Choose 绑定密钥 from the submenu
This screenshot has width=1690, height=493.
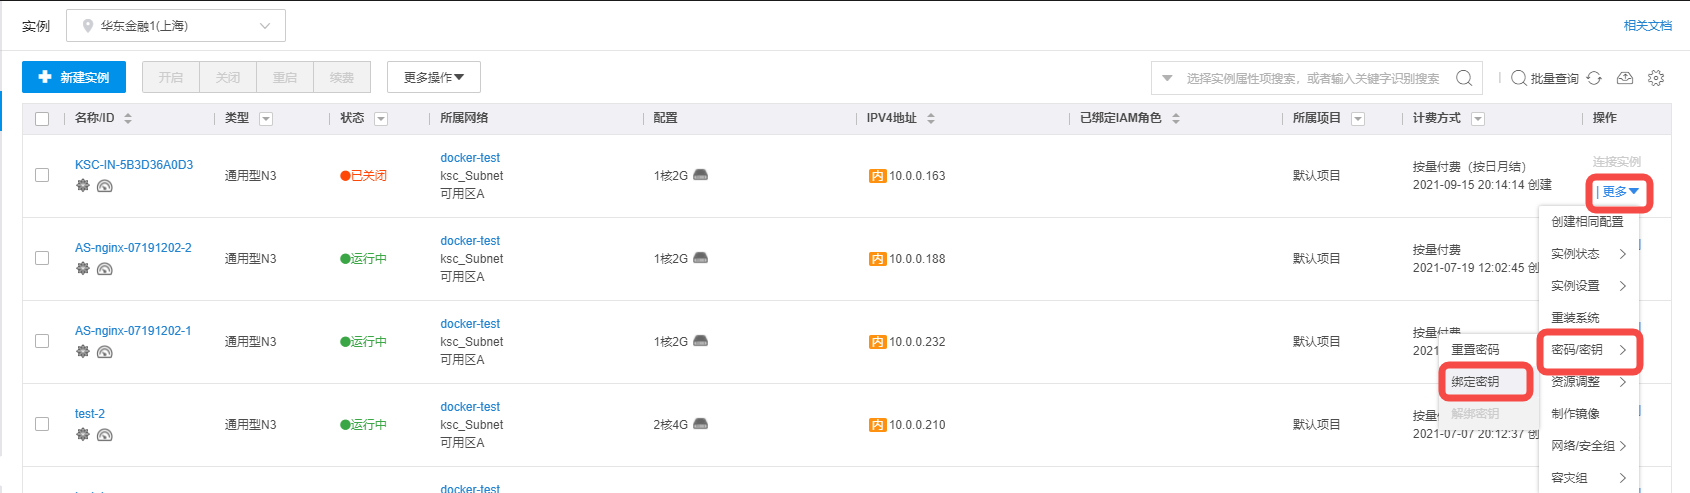pos(1476,382)
